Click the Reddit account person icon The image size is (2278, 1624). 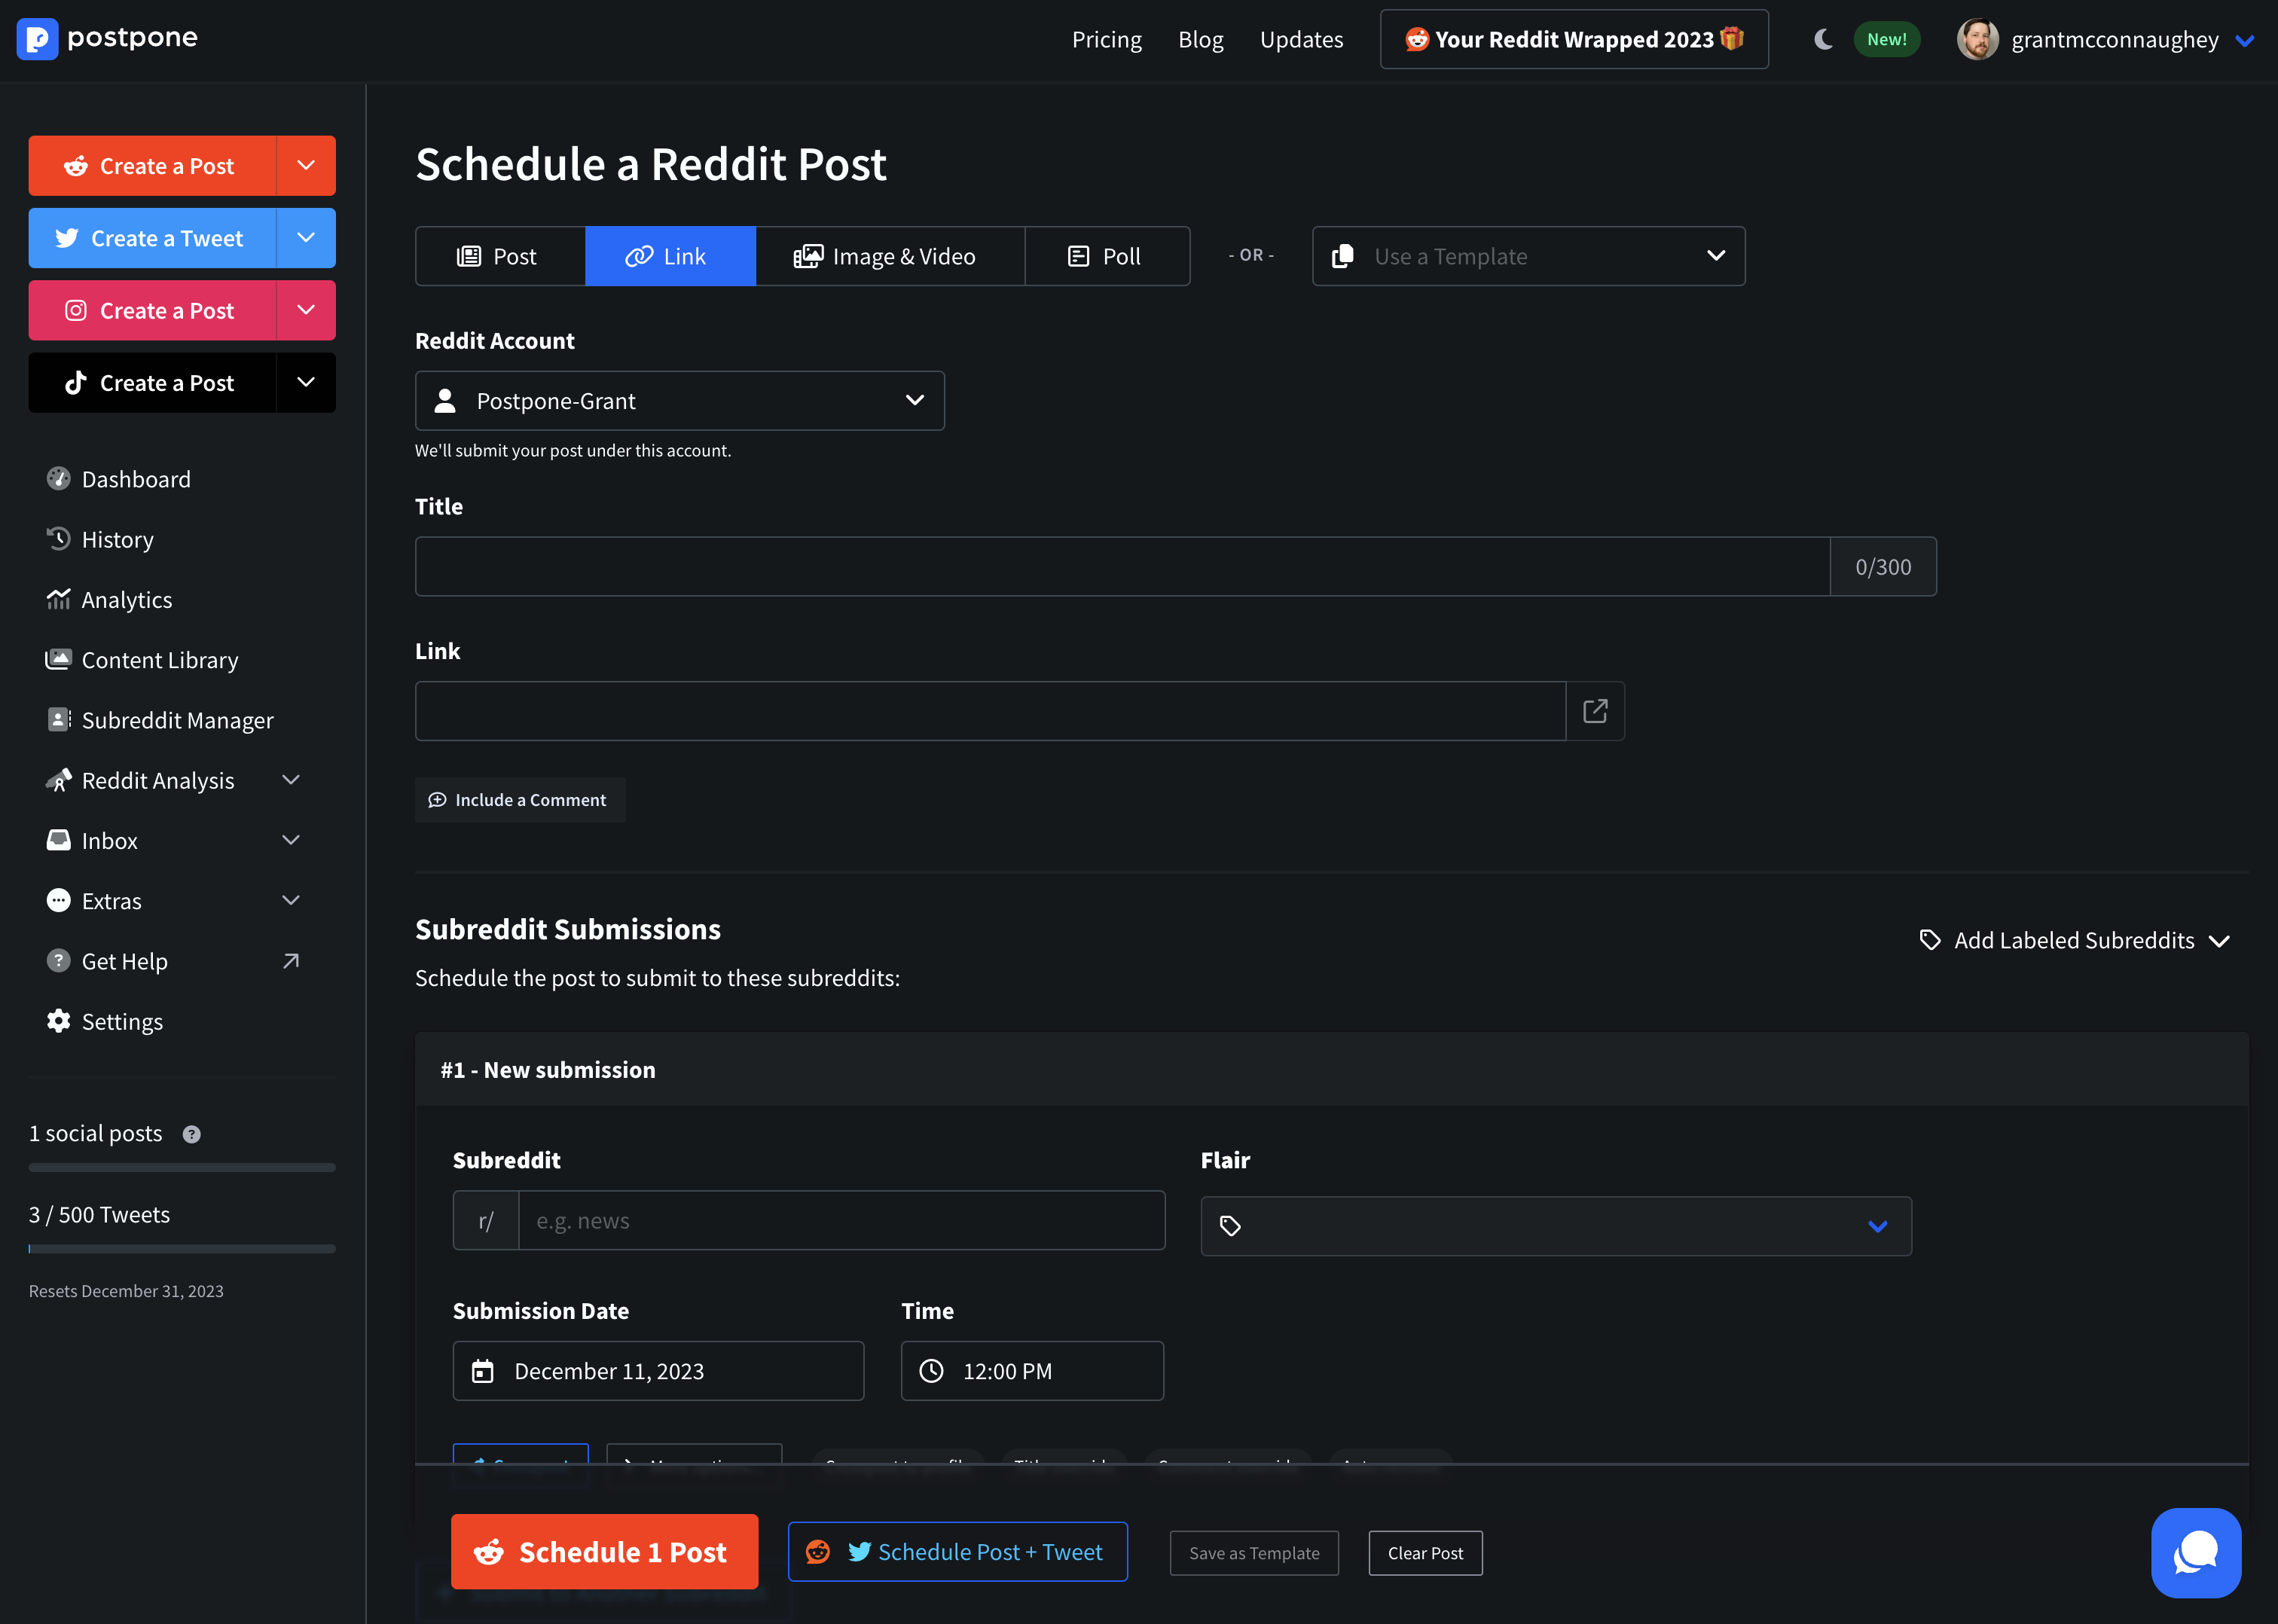(x=446, y=401)
